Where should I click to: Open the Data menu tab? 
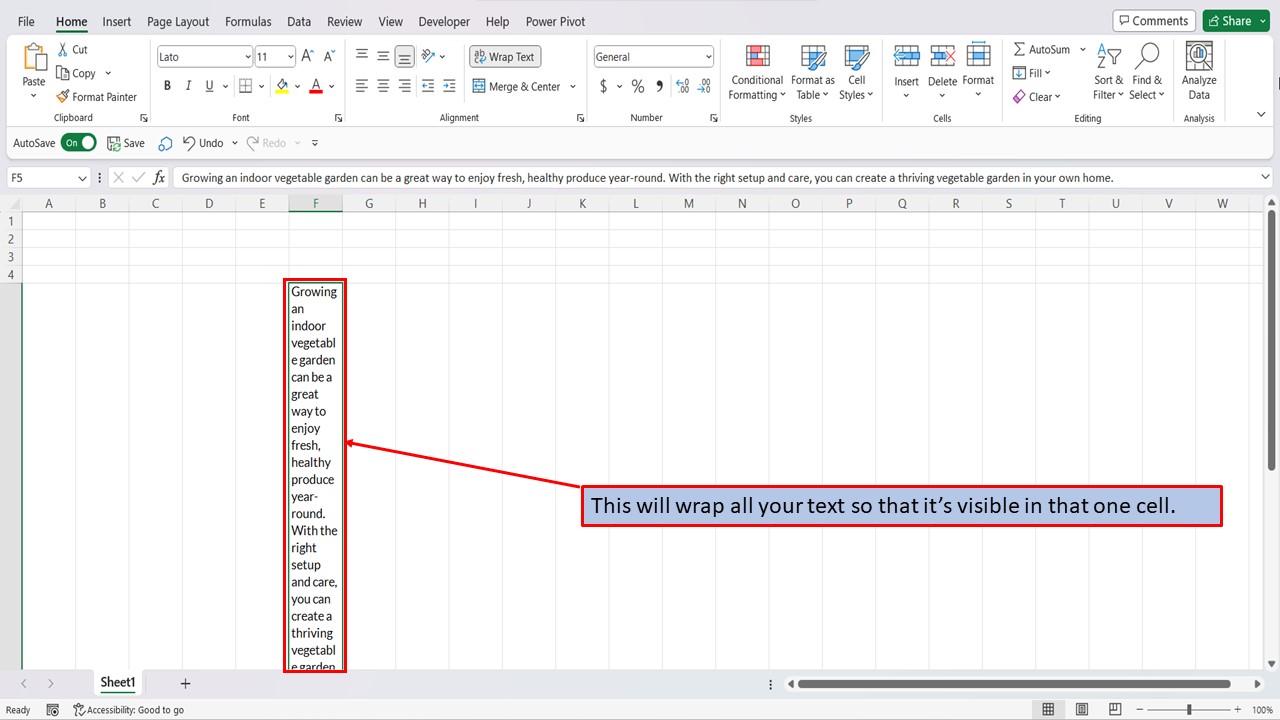pos(298,21)
